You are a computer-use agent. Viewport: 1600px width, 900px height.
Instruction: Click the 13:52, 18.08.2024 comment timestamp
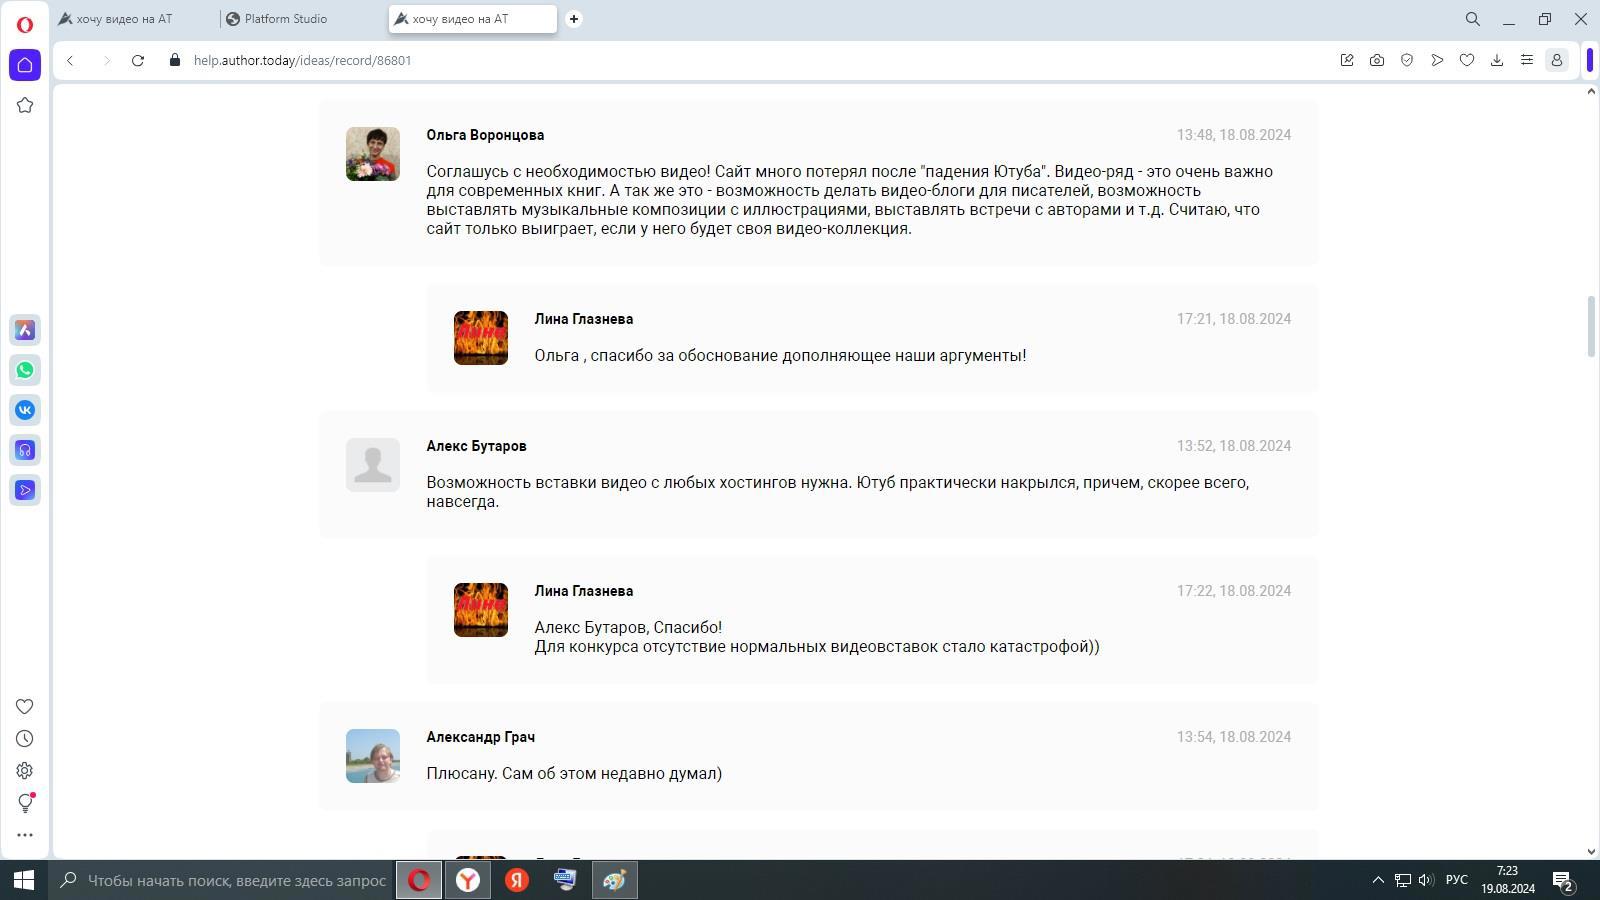(x=1233, y=446)
